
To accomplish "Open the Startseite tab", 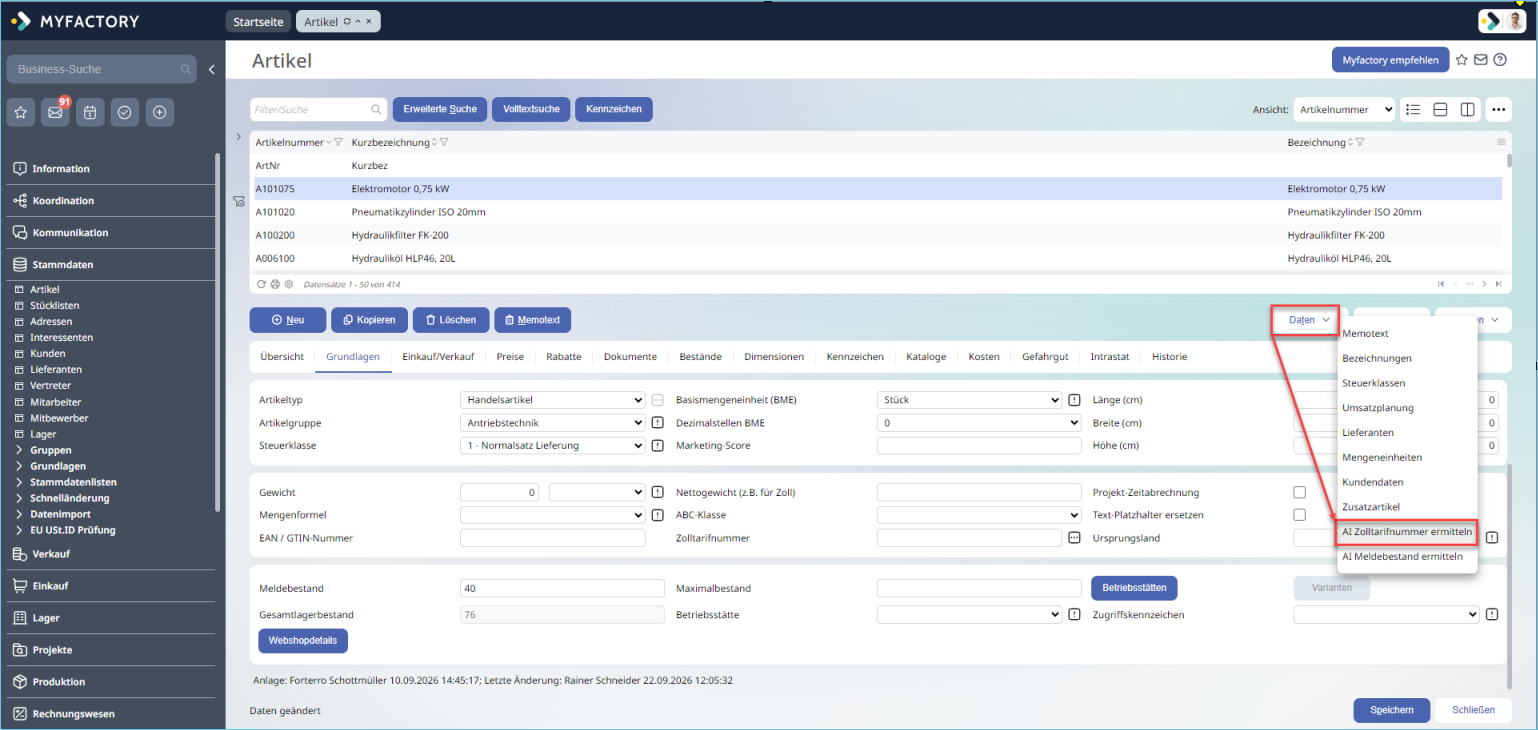I will [x=258, y=21].
